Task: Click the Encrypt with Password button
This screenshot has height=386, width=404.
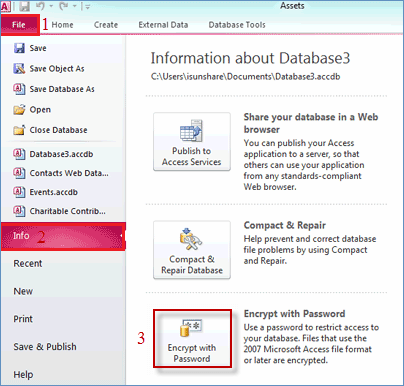Action: tap(192, 339)
